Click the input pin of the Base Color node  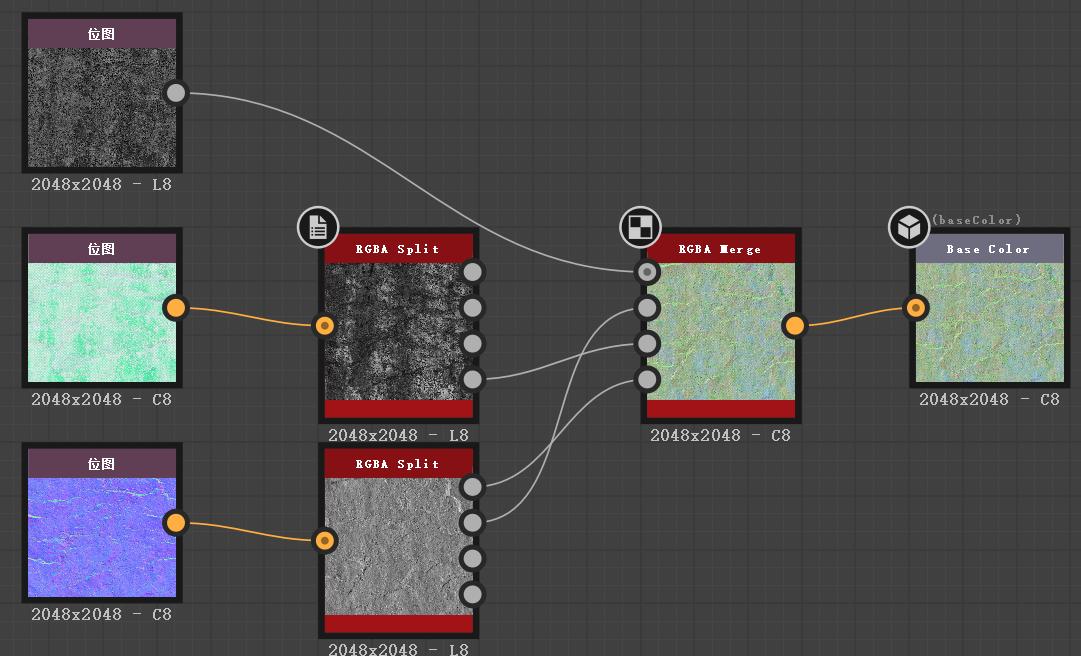click(916, 308)
